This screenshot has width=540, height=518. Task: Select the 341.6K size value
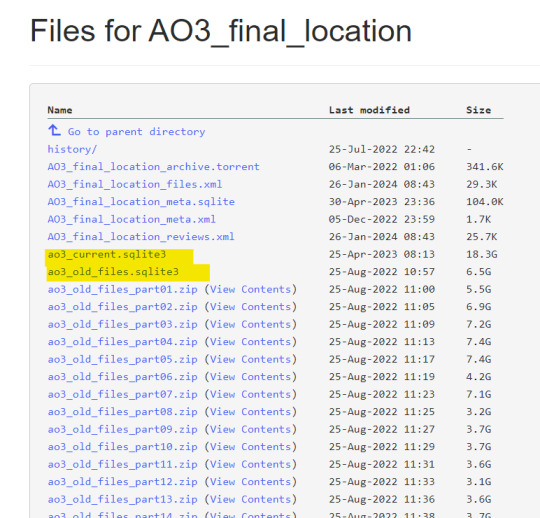485,167
